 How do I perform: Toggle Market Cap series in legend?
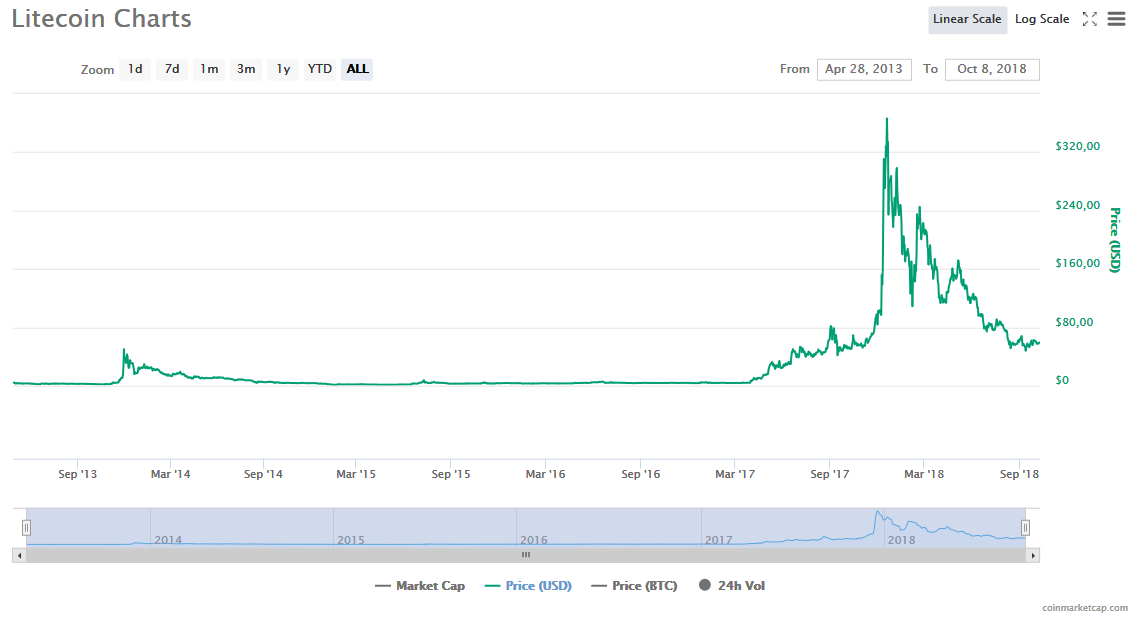pos(420,586)
